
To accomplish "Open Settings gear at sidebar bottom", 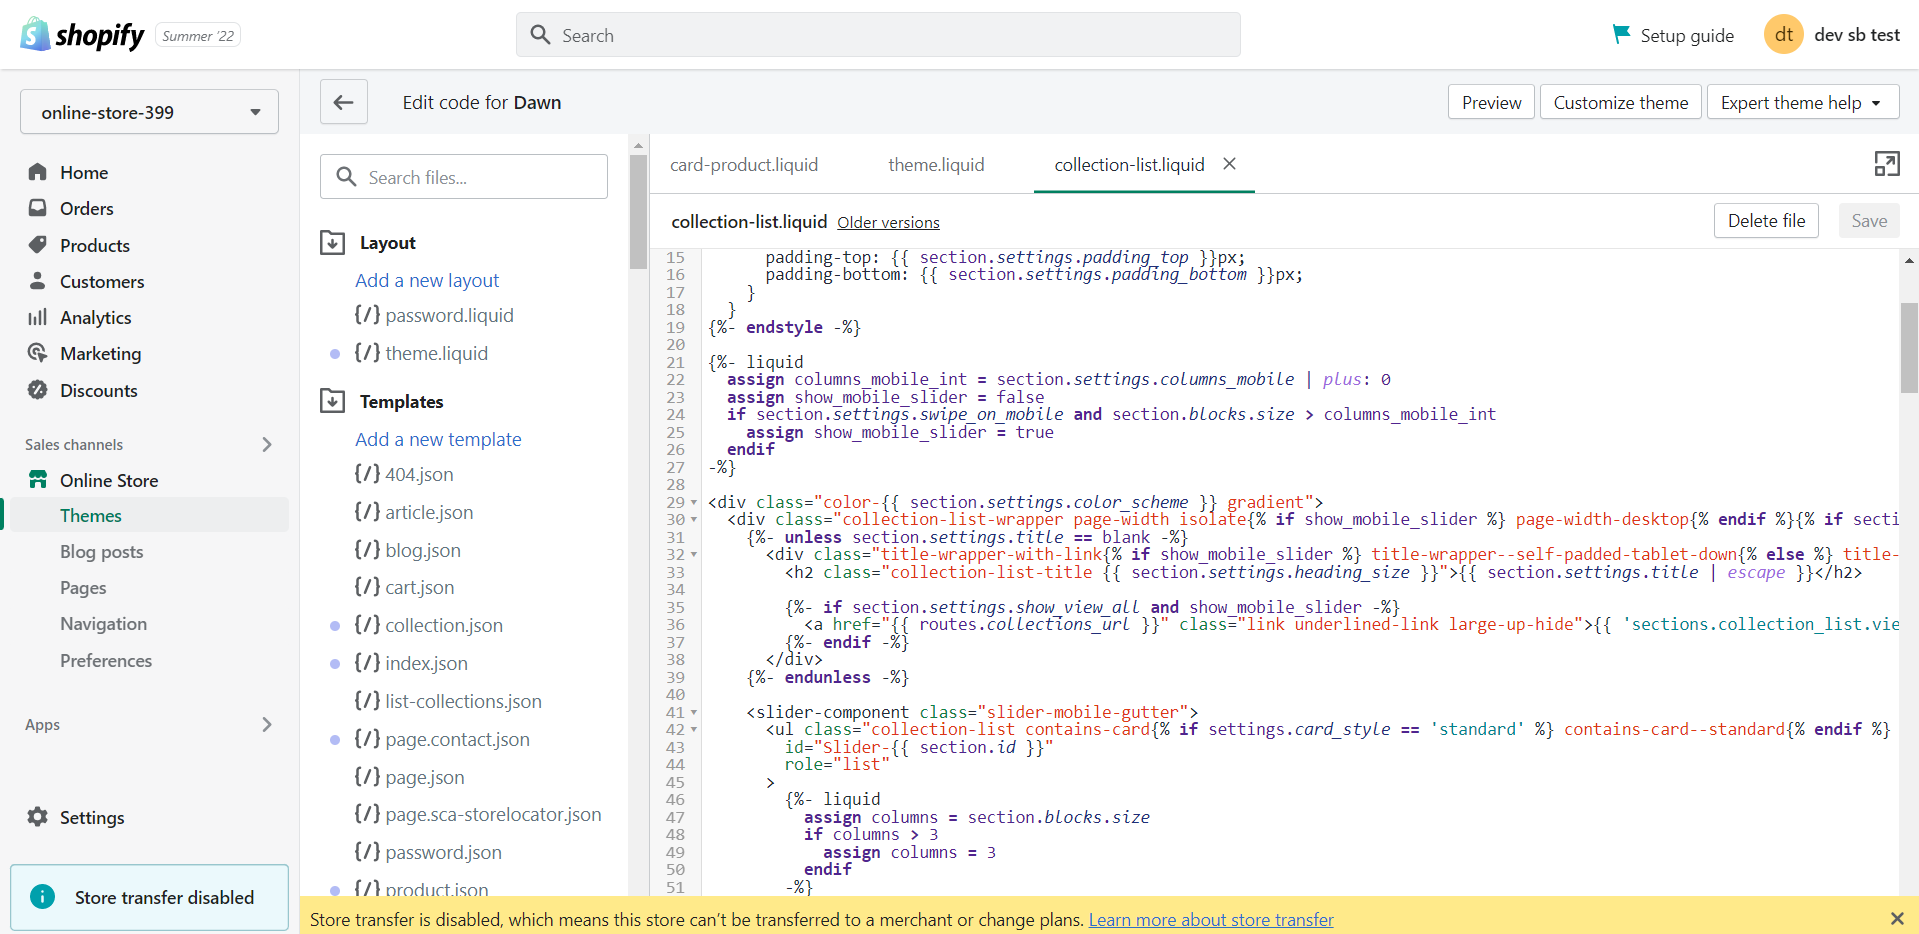I will 38,817.
